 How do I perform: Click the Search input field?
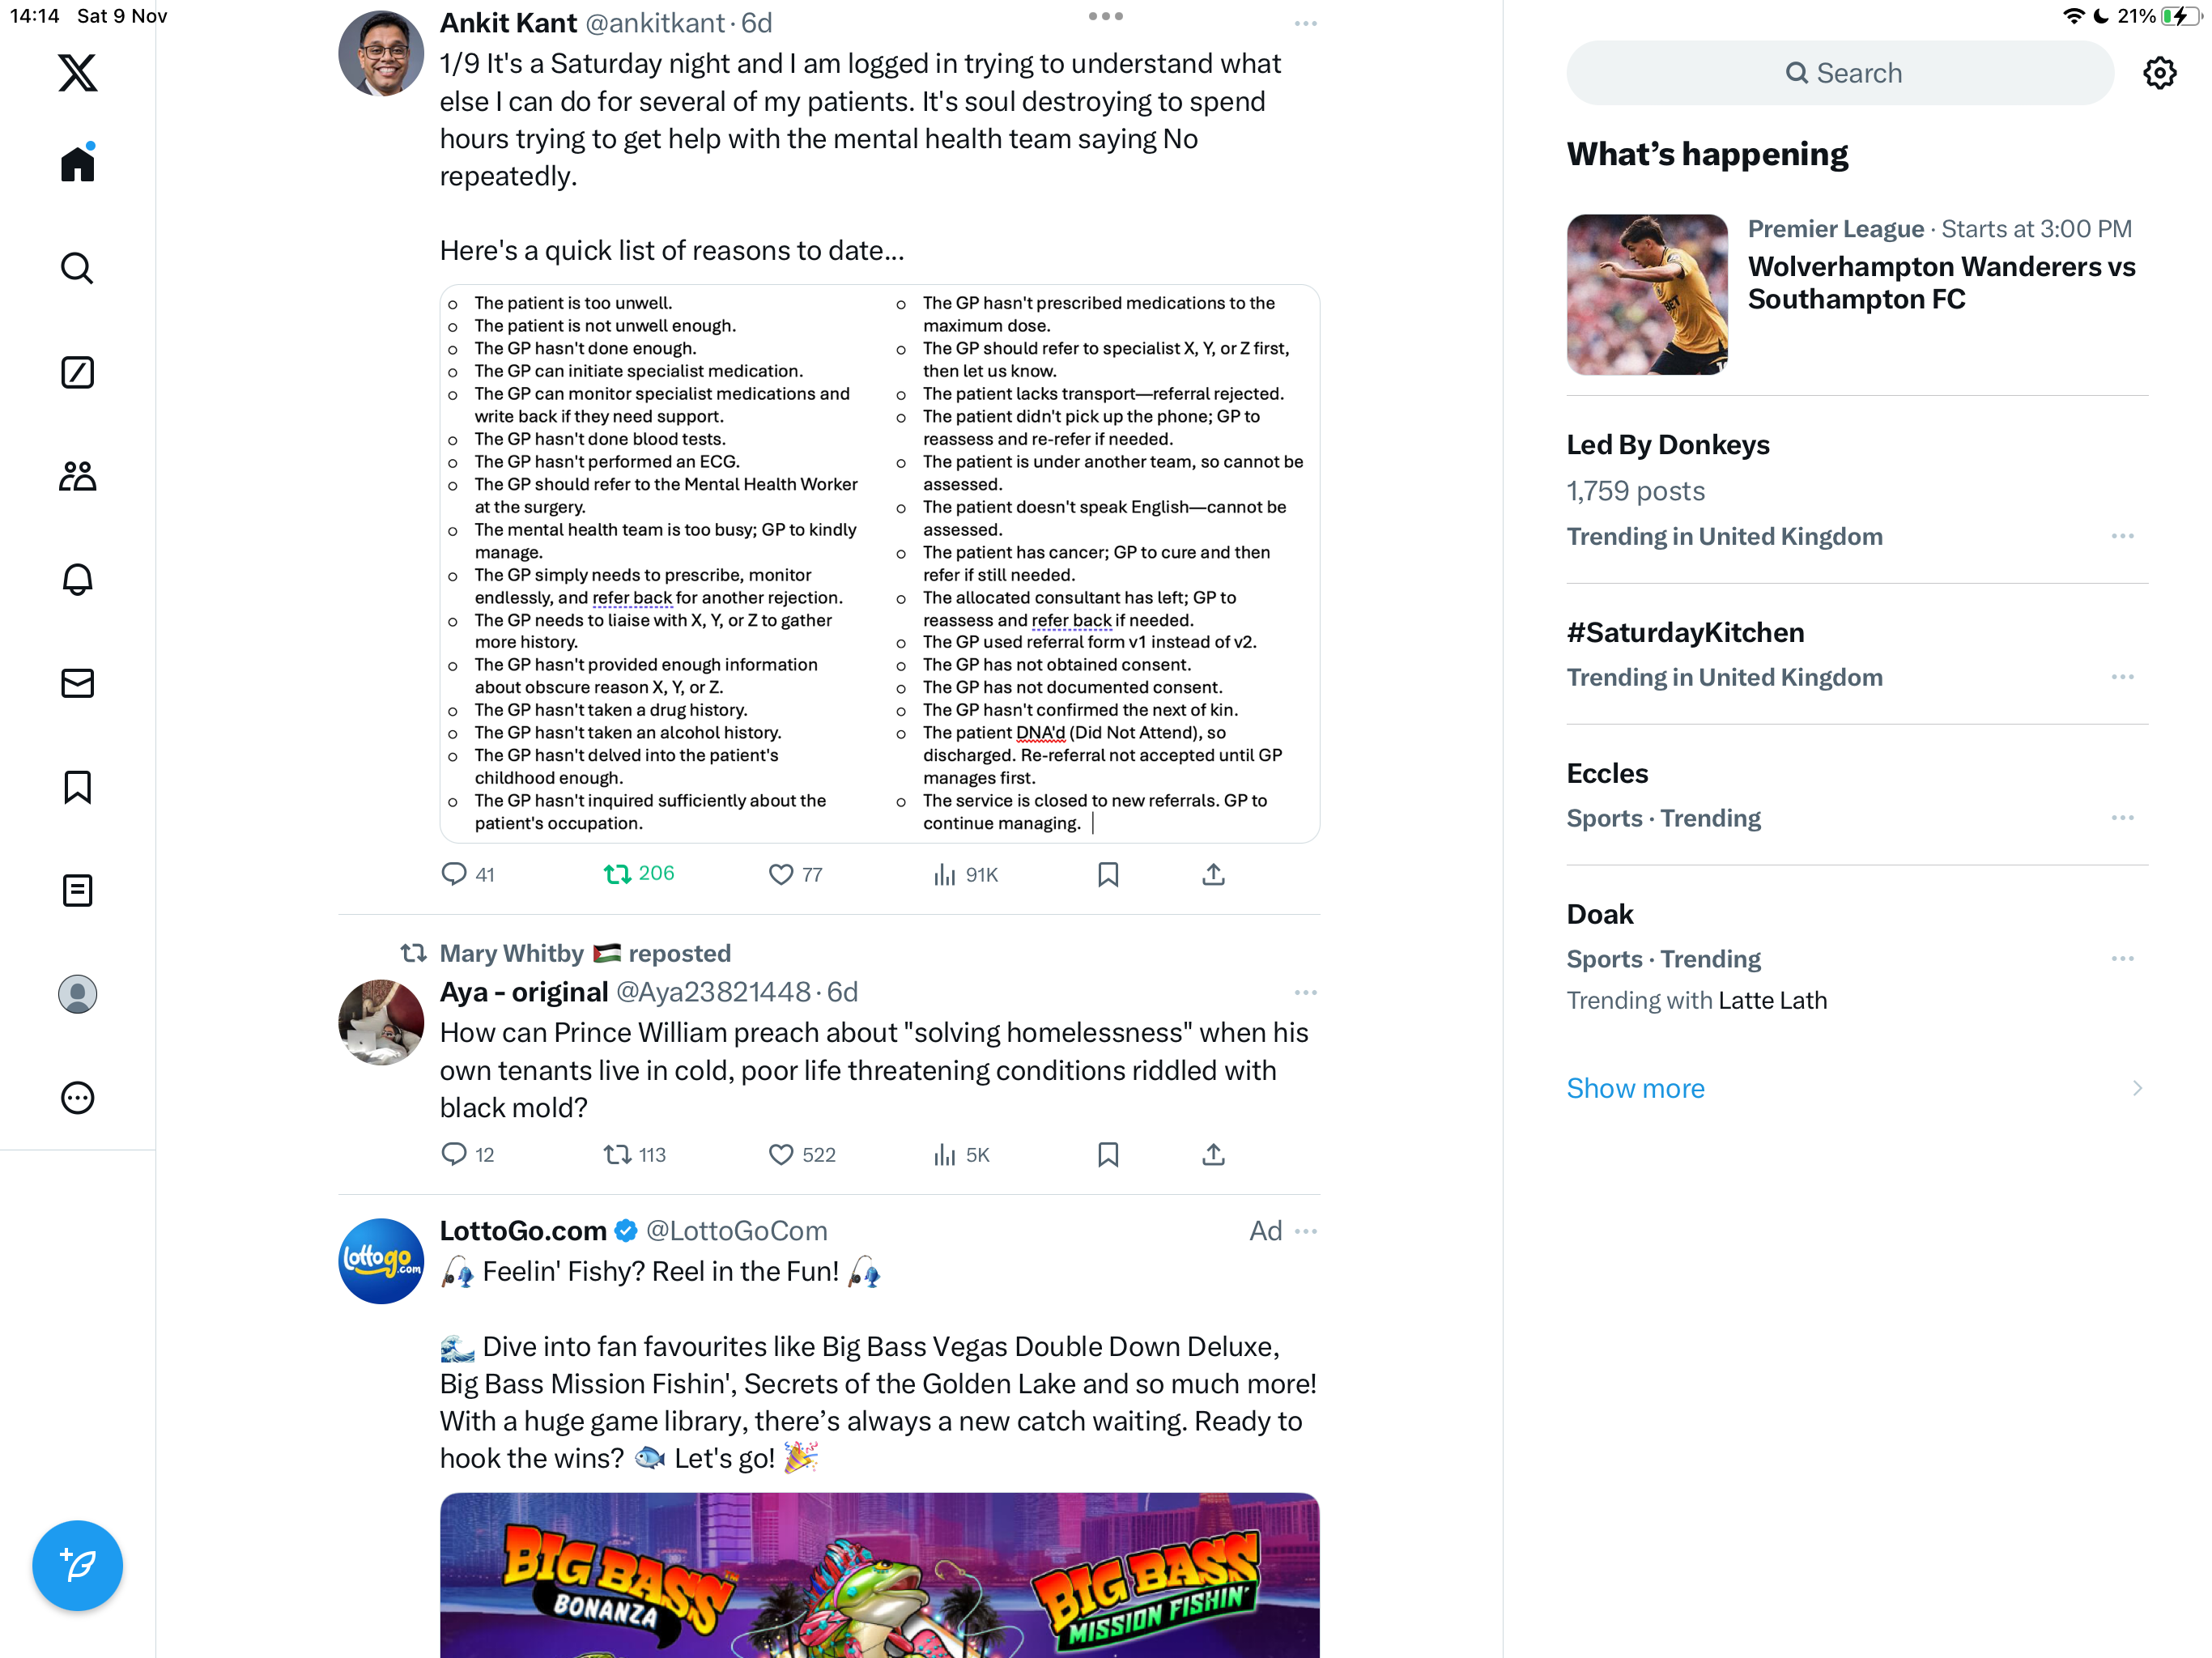pyautogui.click(x=1840, y=73)
